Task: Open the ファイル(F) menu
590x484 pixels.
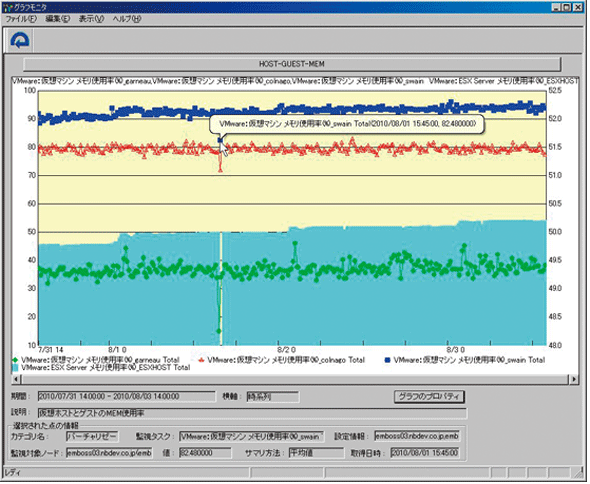Action: point(21,19)
